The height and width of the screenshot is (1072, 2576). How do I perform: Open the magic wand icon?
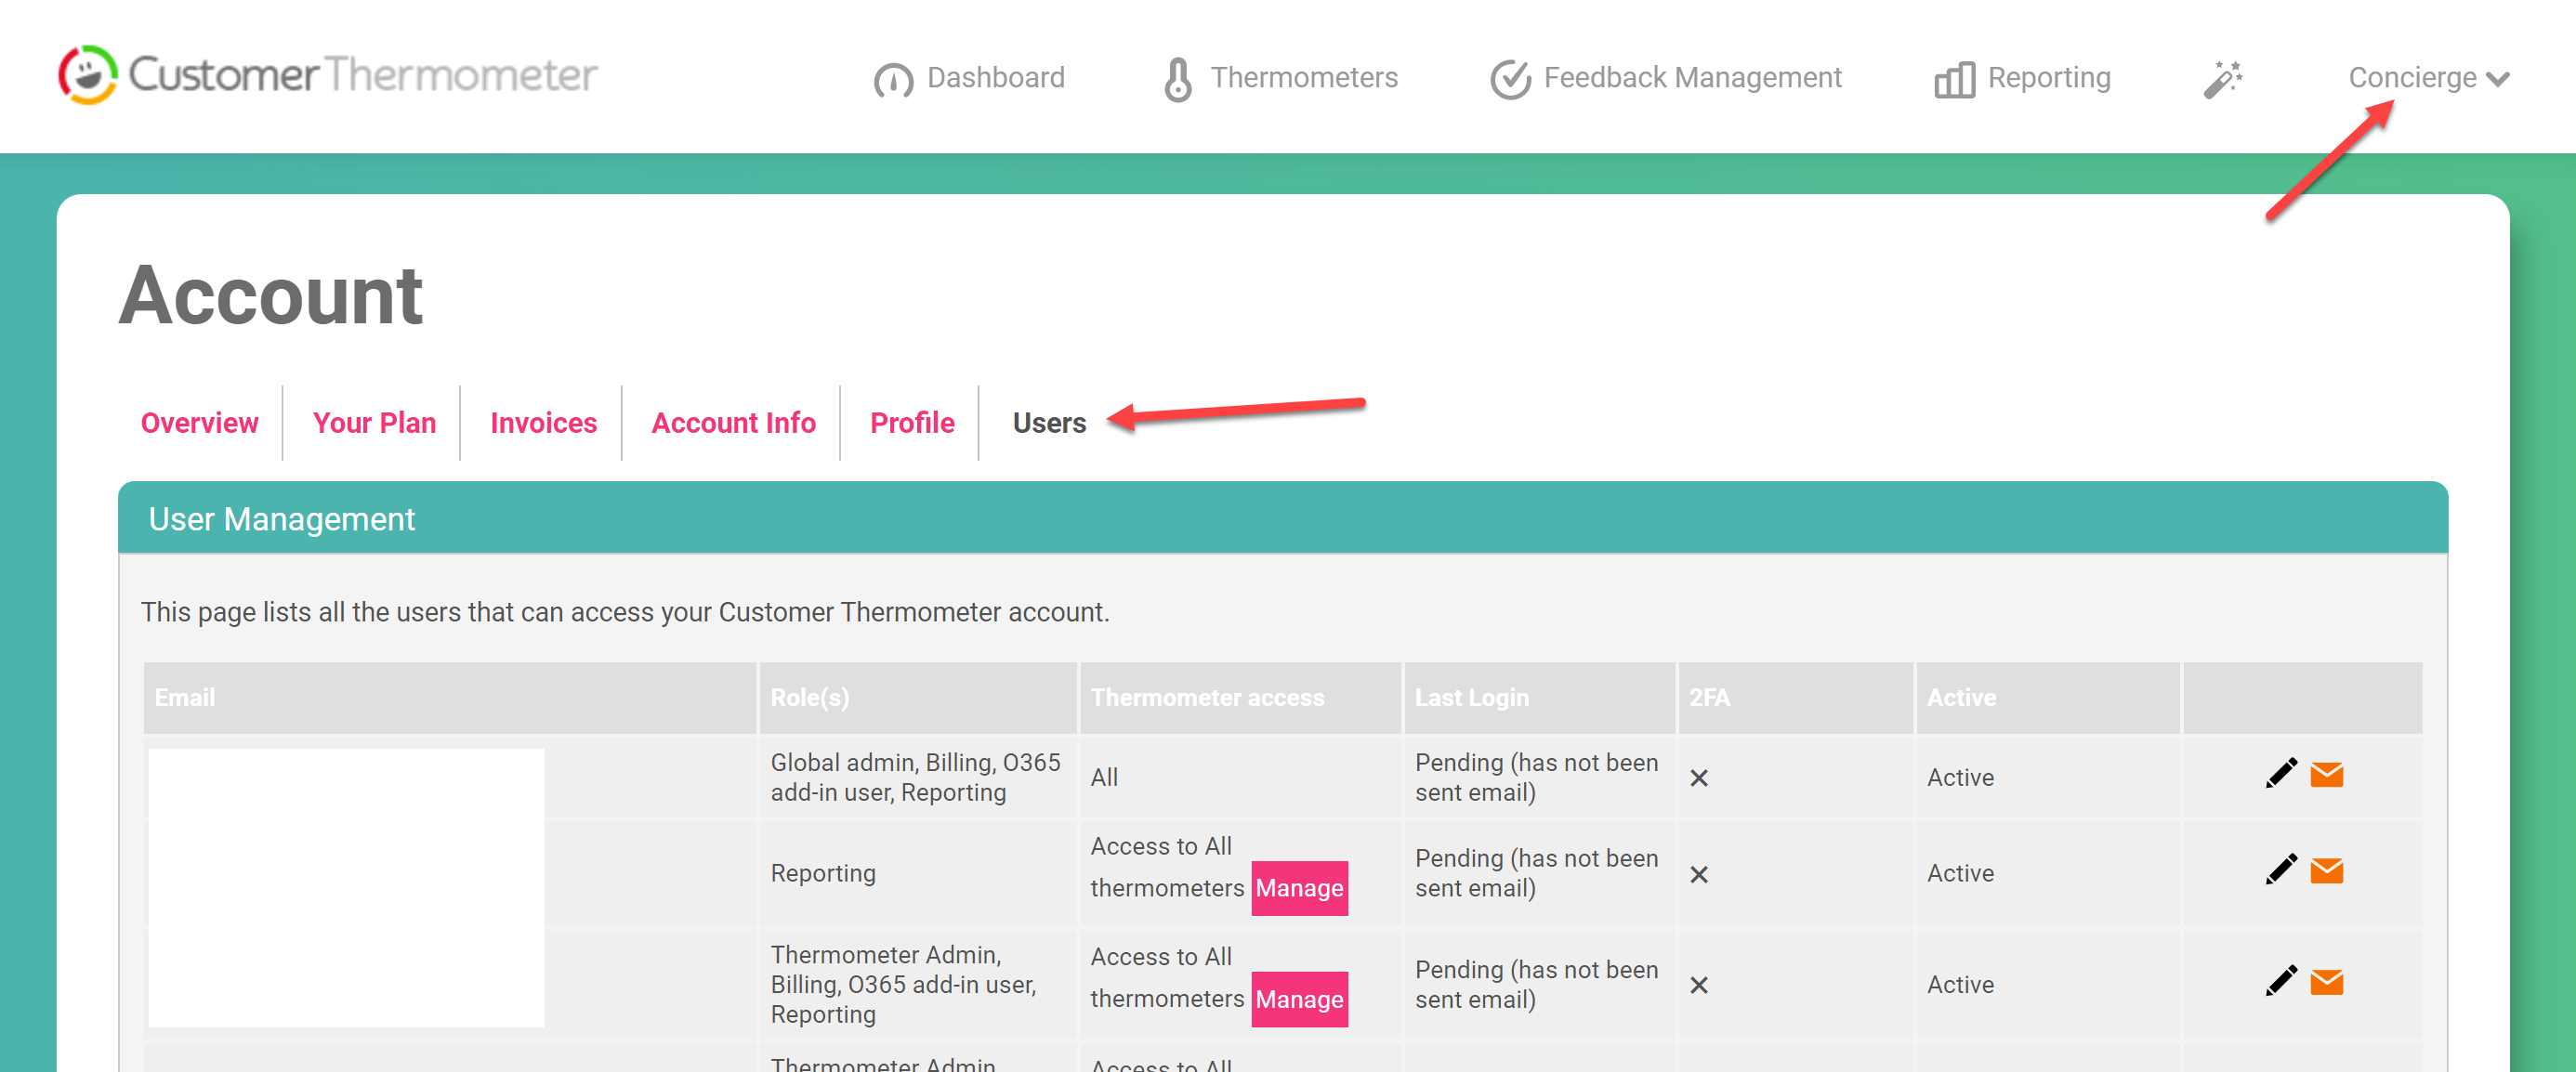point(2223,79)
